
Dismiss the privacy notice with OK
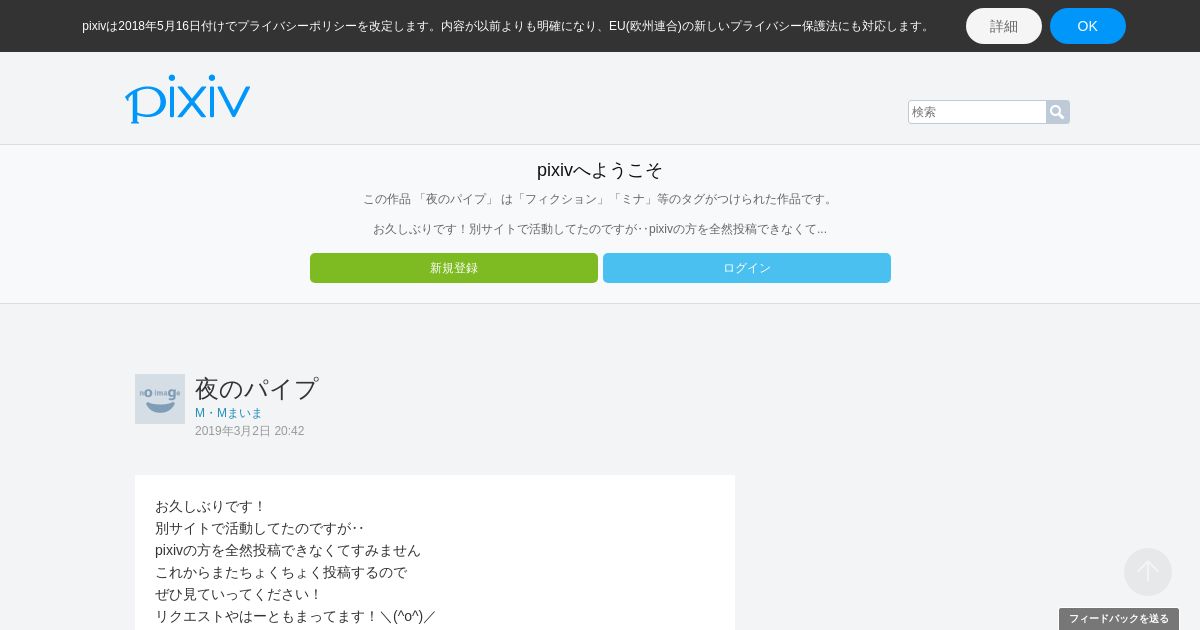tap(1088, 26)
